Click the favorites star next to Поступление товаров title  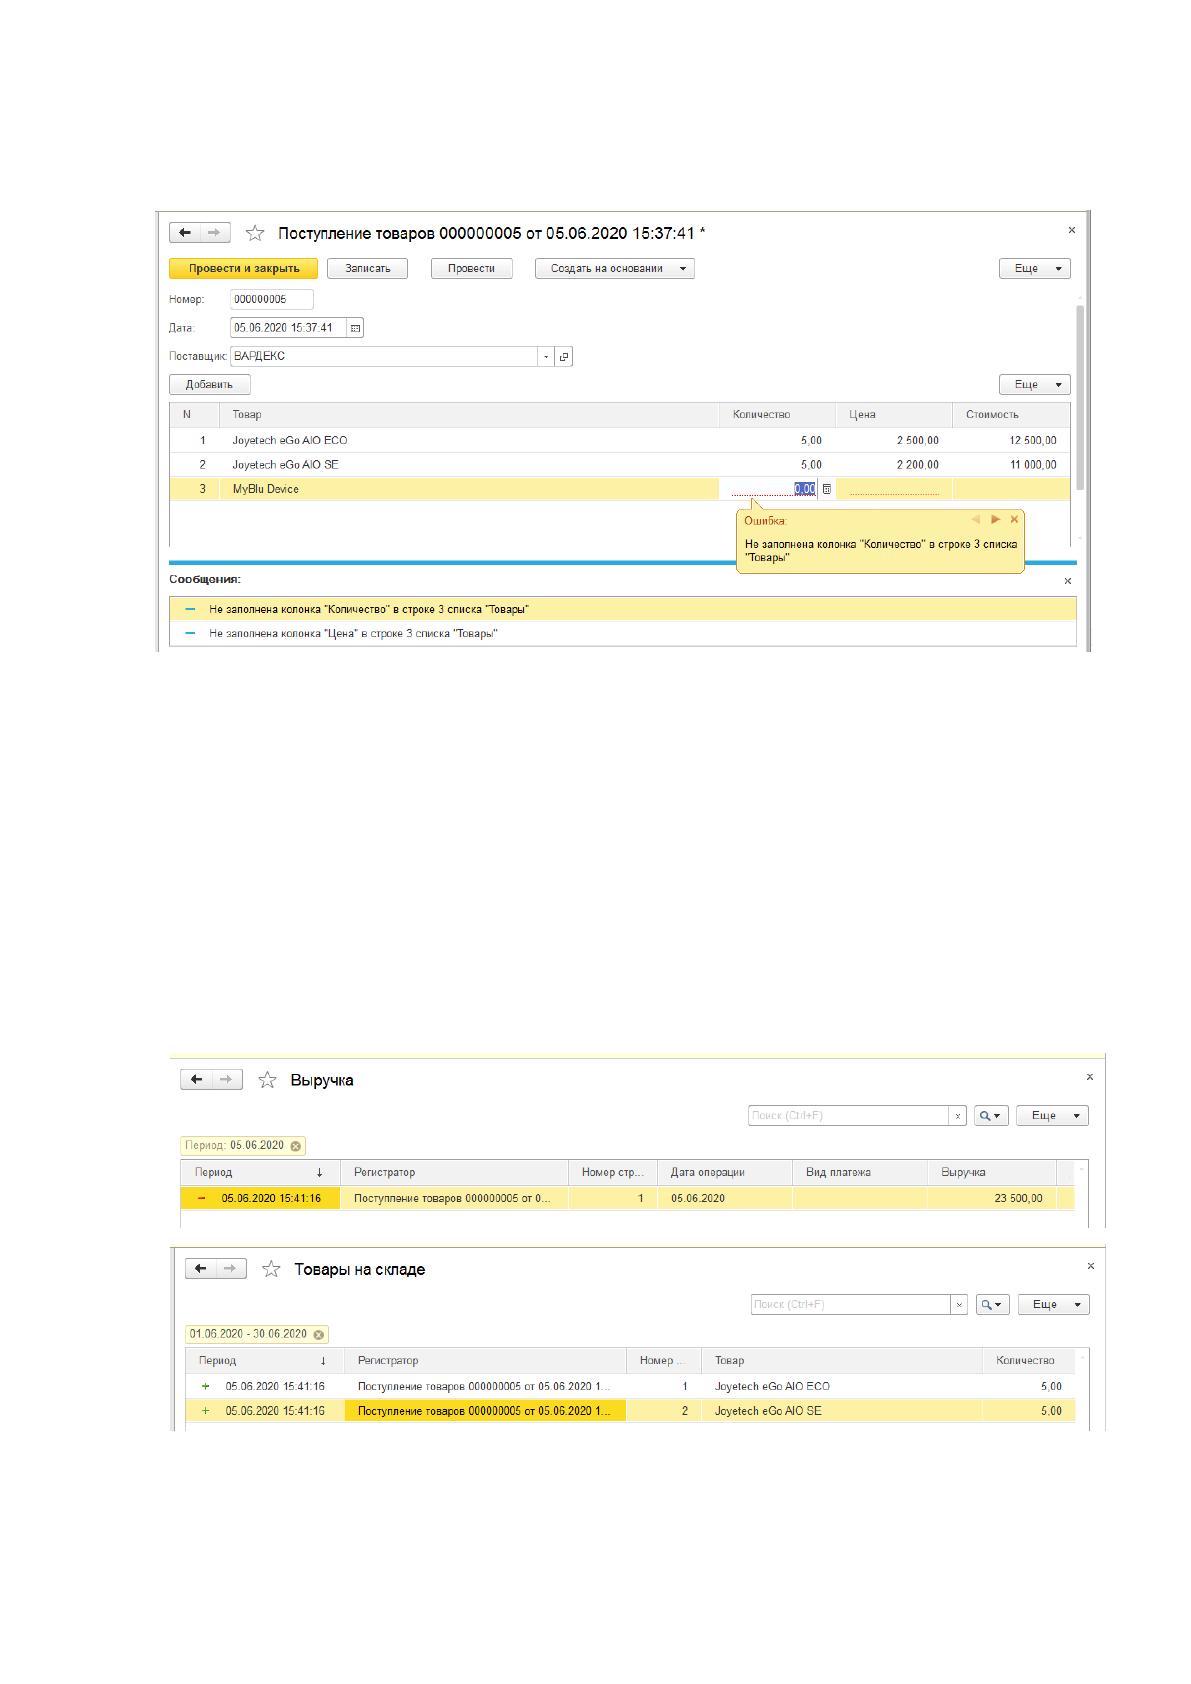point(255,234)
